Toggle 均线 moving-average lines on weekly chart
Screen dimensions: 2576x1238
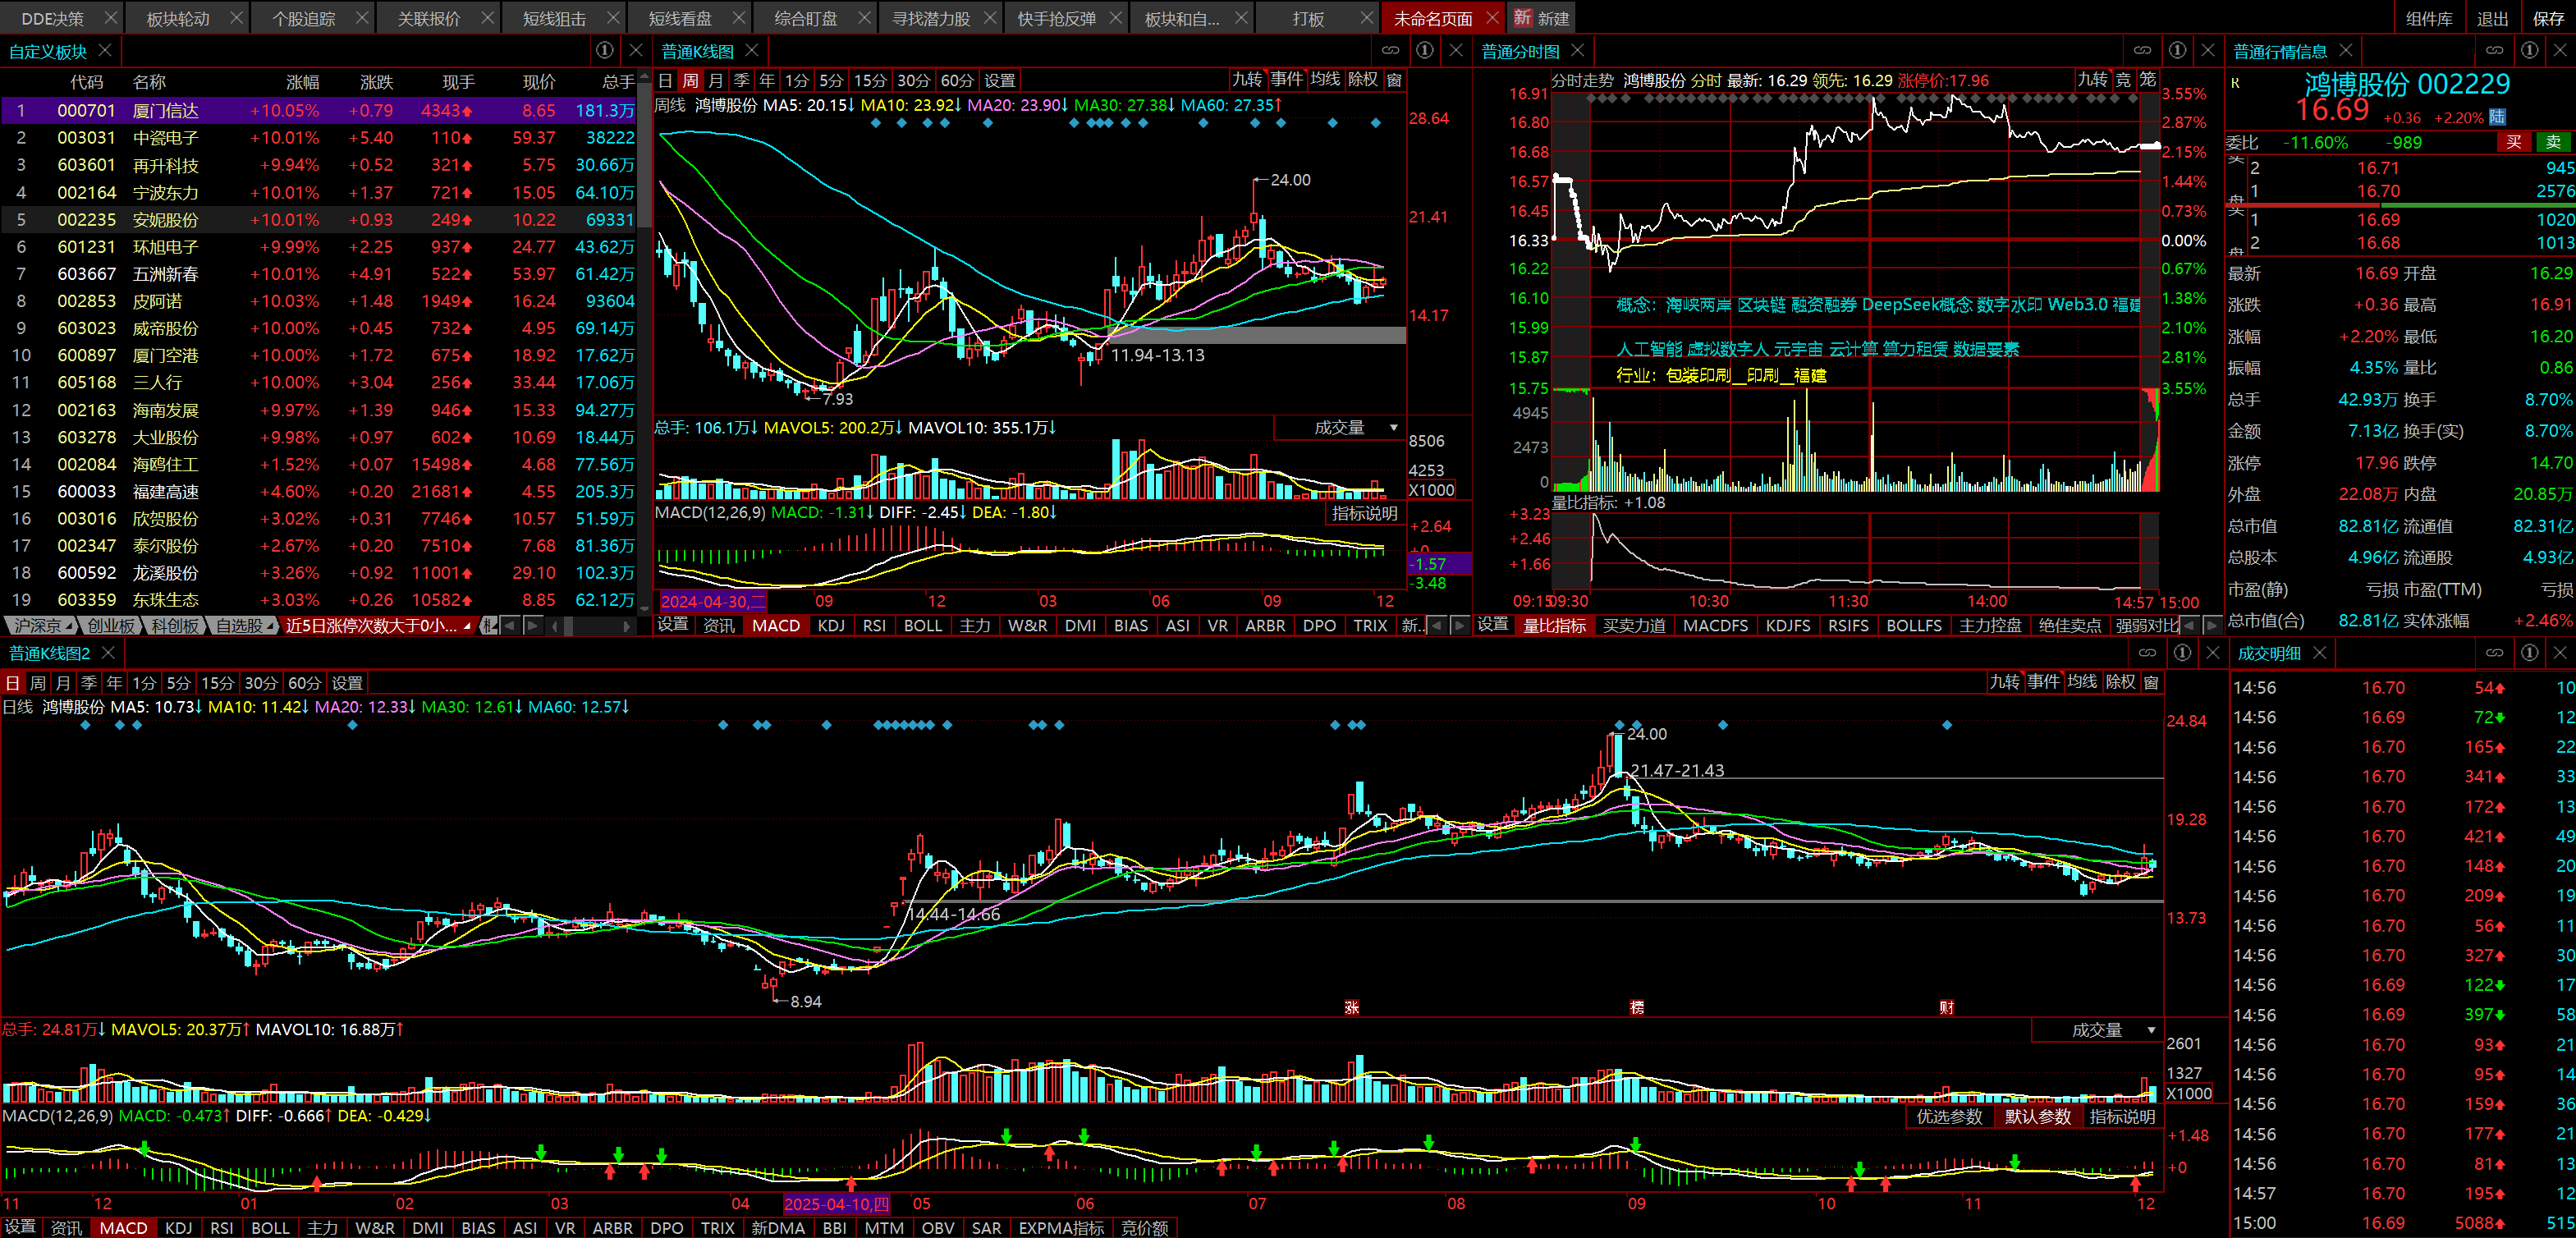click(1325, 80)
